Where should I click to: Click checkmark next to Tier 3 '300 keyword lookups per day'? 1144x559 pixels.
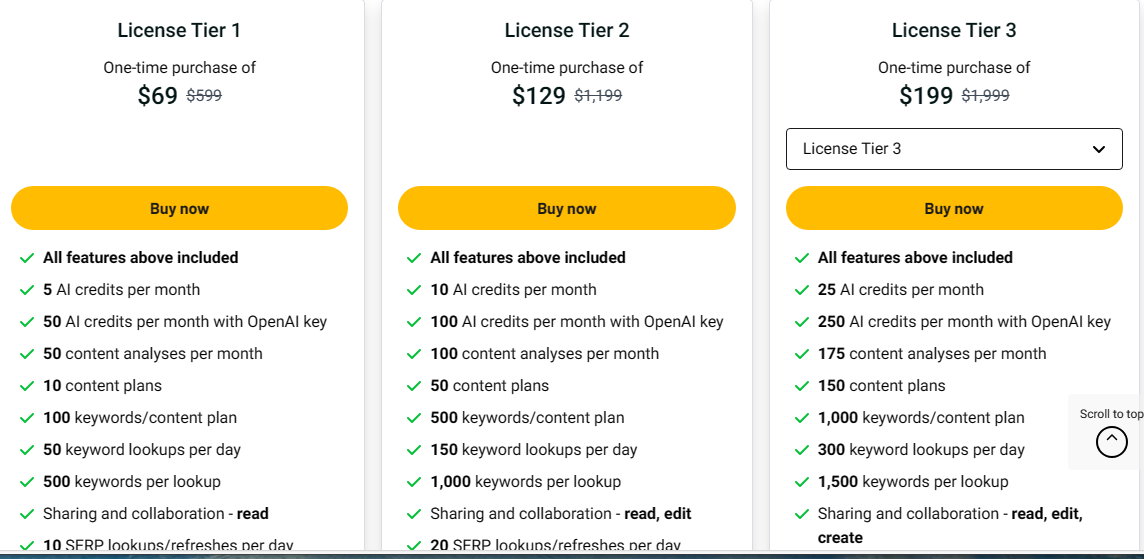(x=801, y=450)
